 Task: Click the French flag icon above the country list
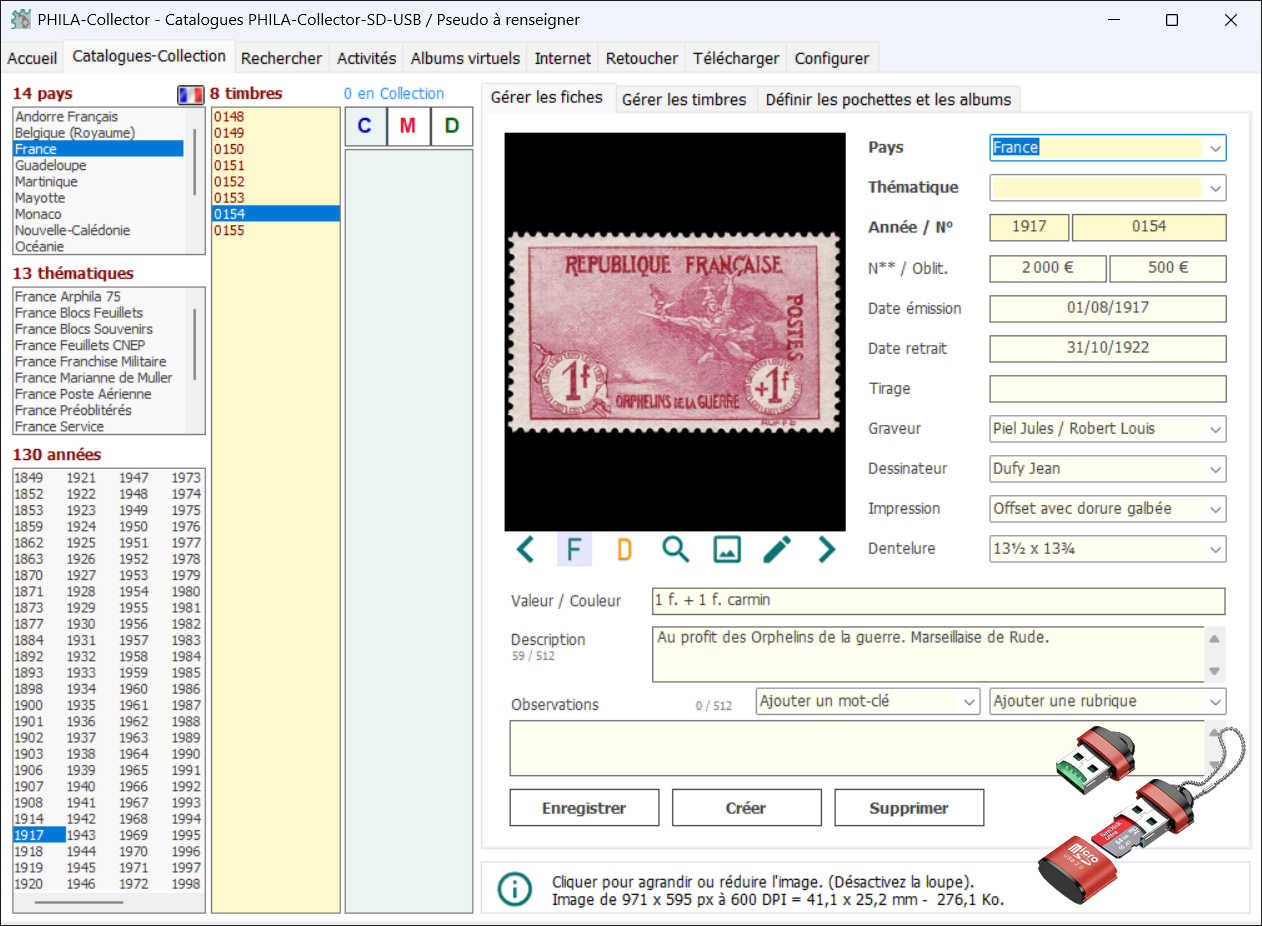tap(190, 94)
